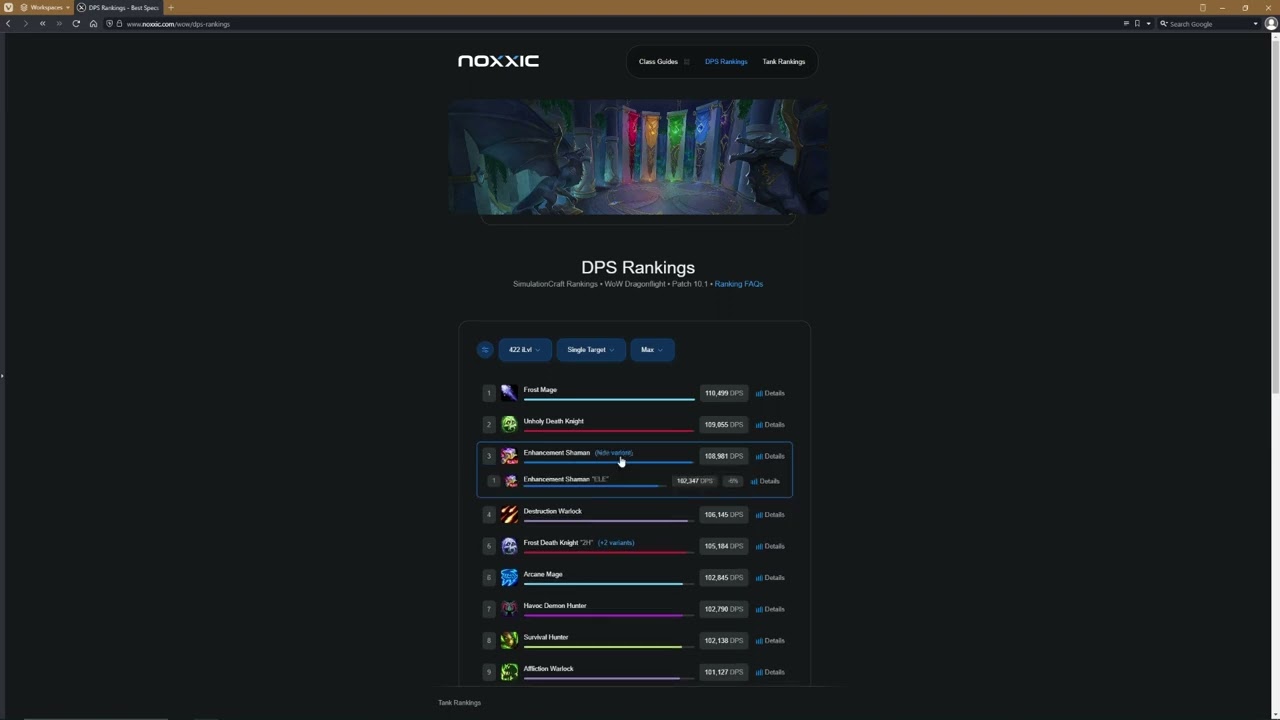1280x720 pixels.
Task: Click the tracker blocker shield icon
Action: (x=109, y=23)
